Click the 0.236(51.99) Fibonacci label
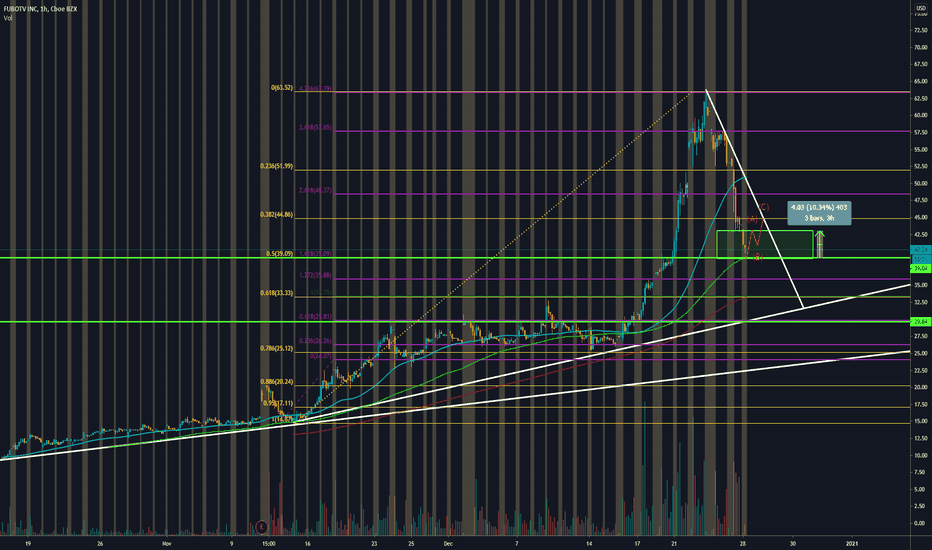 (x=276, y=166)
